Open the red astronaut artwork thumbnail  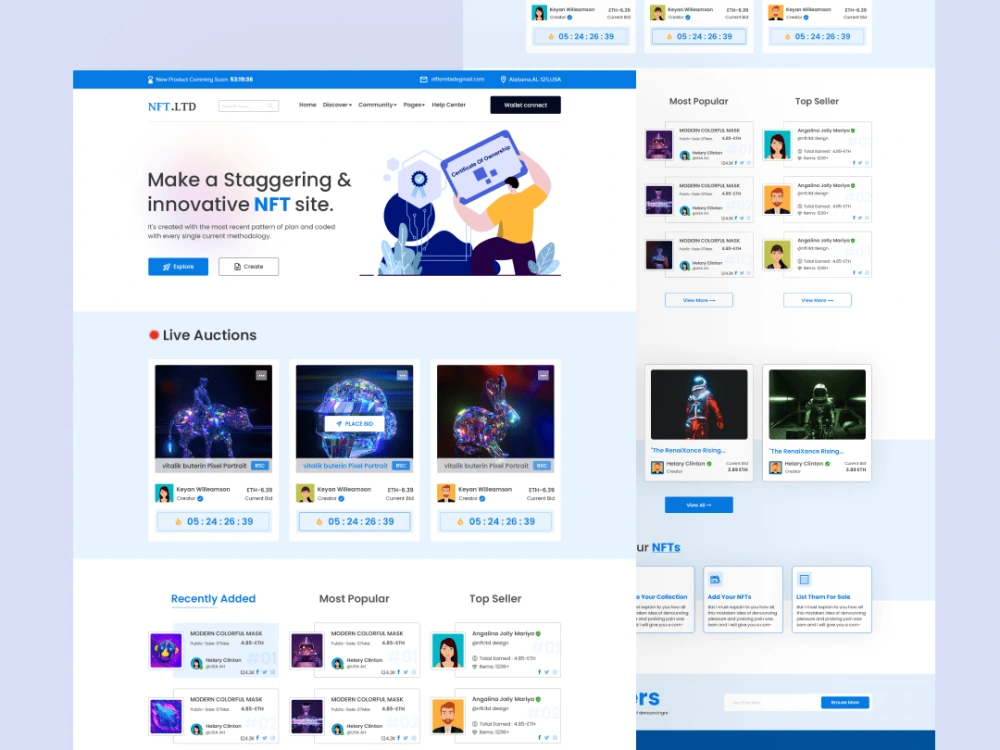(x=699, y=404)
